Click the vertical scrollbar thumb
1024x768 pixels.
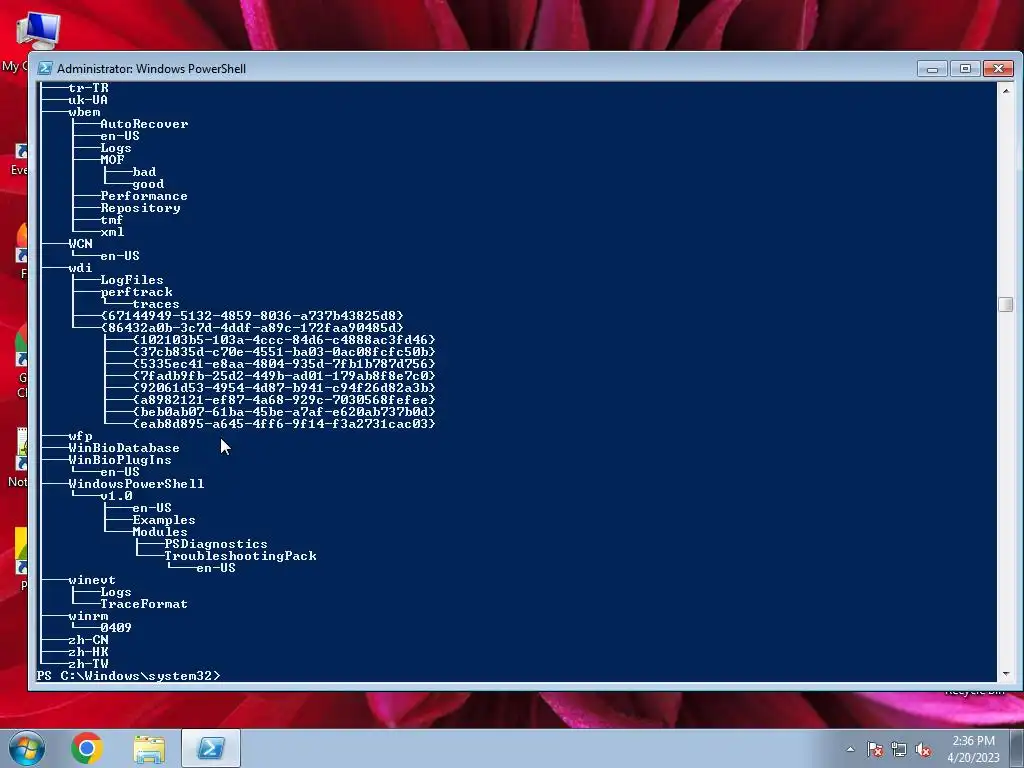1006,304
